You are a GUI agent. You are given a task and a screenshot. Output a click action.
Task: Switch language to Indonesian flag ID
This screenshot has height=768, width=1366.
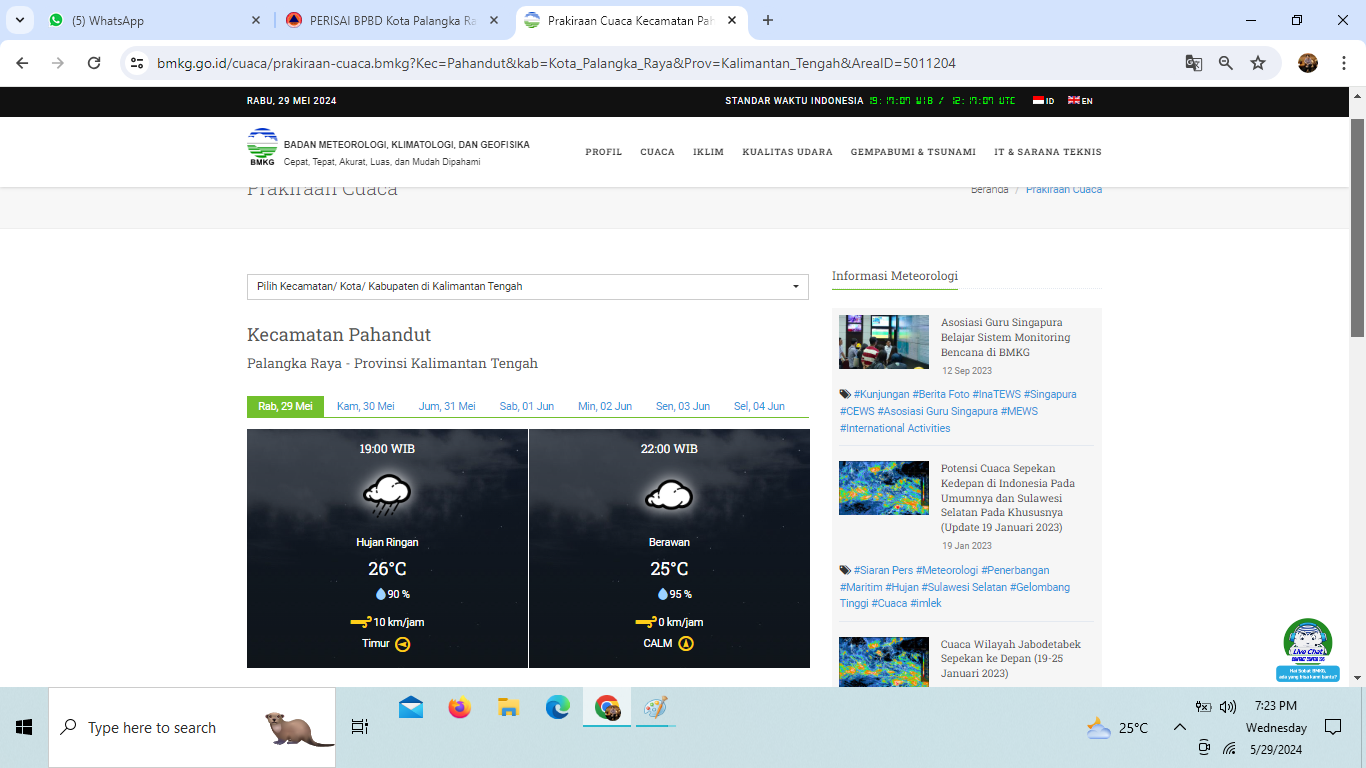(1043, 101)
